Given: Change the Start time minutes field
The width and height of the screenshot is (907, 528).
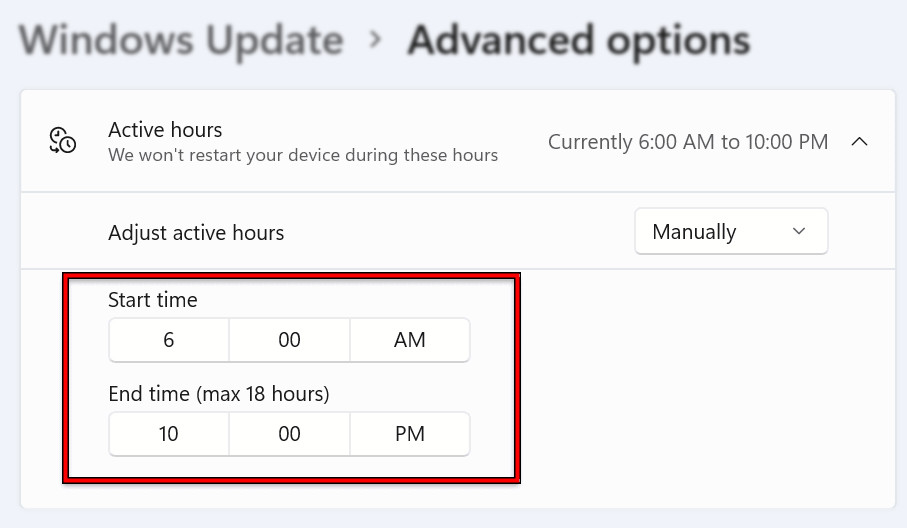Looking at the screenshot, I should pyautogui.click(x=289, y=340).
